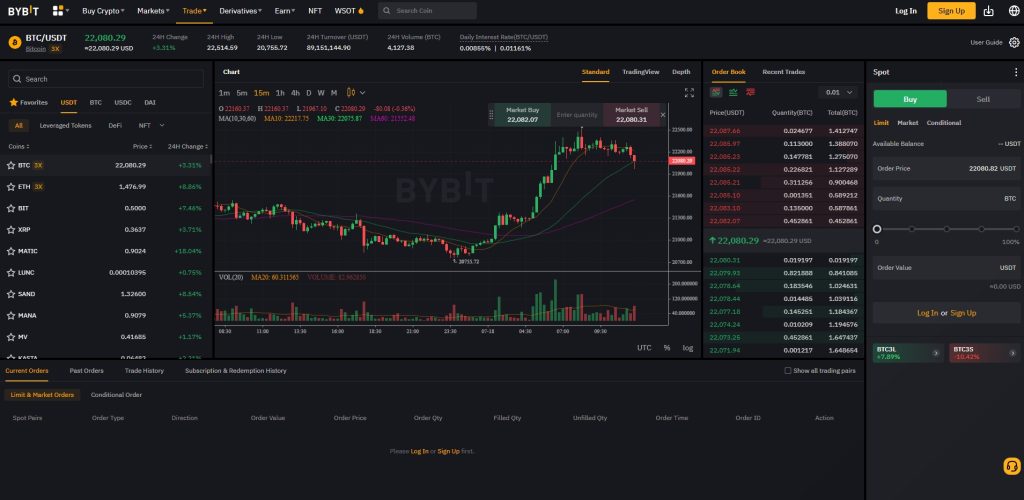Toggle chart log scale

pos(688,348)
